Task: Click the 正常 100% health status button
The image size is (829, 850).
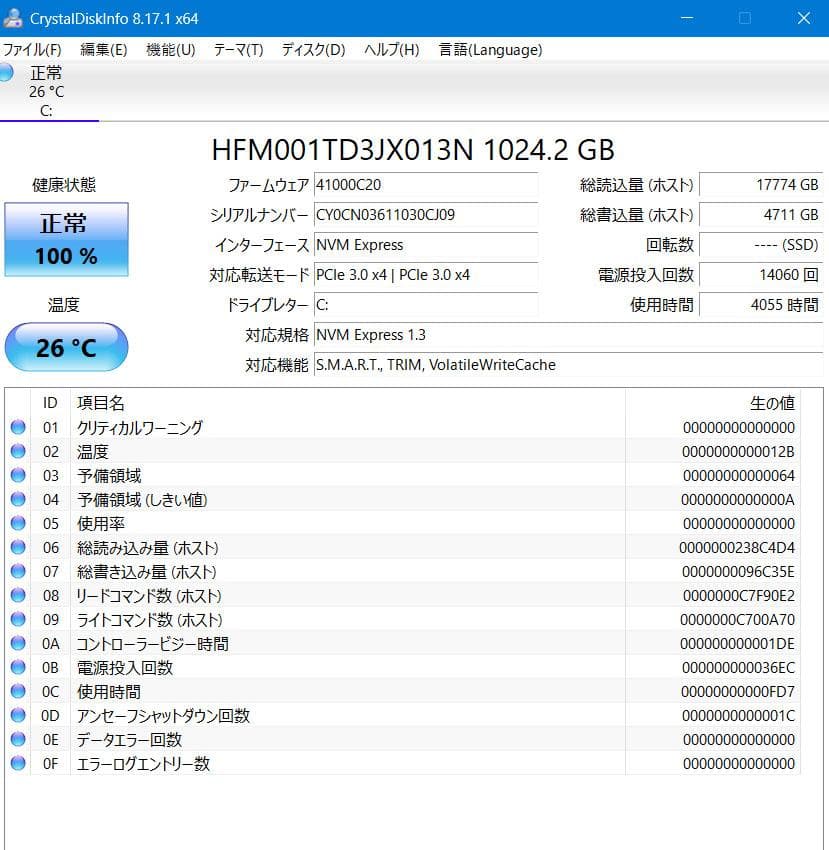Action: [x=66, y=240]
